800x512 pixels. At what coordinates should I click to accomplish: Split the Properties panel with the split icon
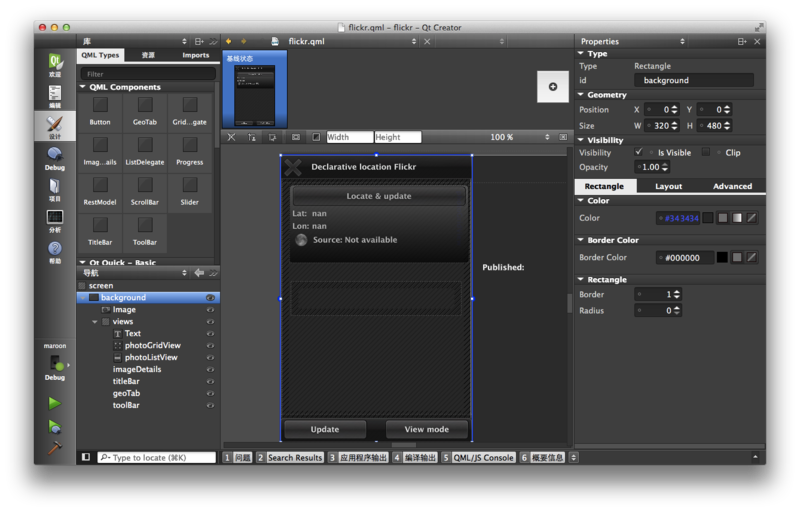[x=742, y=41]
